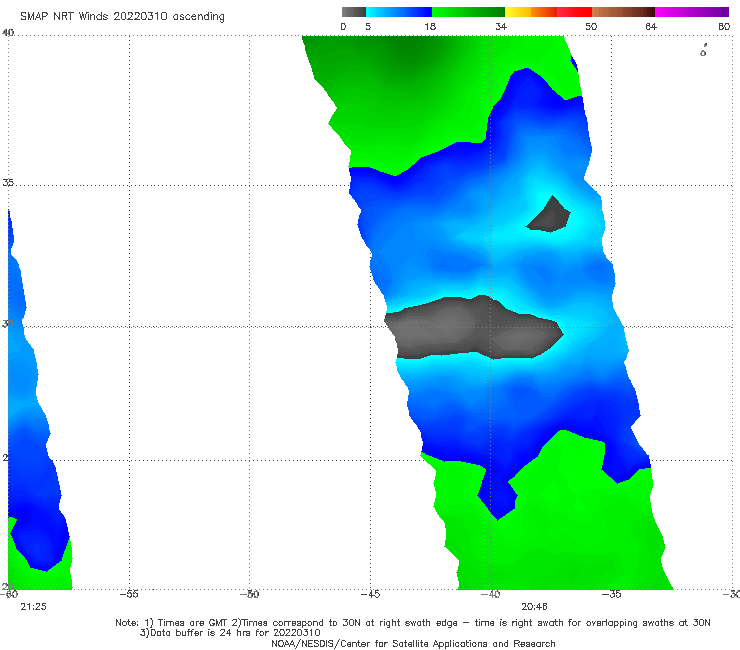Click the longitude label '-55'

[129, 594]
